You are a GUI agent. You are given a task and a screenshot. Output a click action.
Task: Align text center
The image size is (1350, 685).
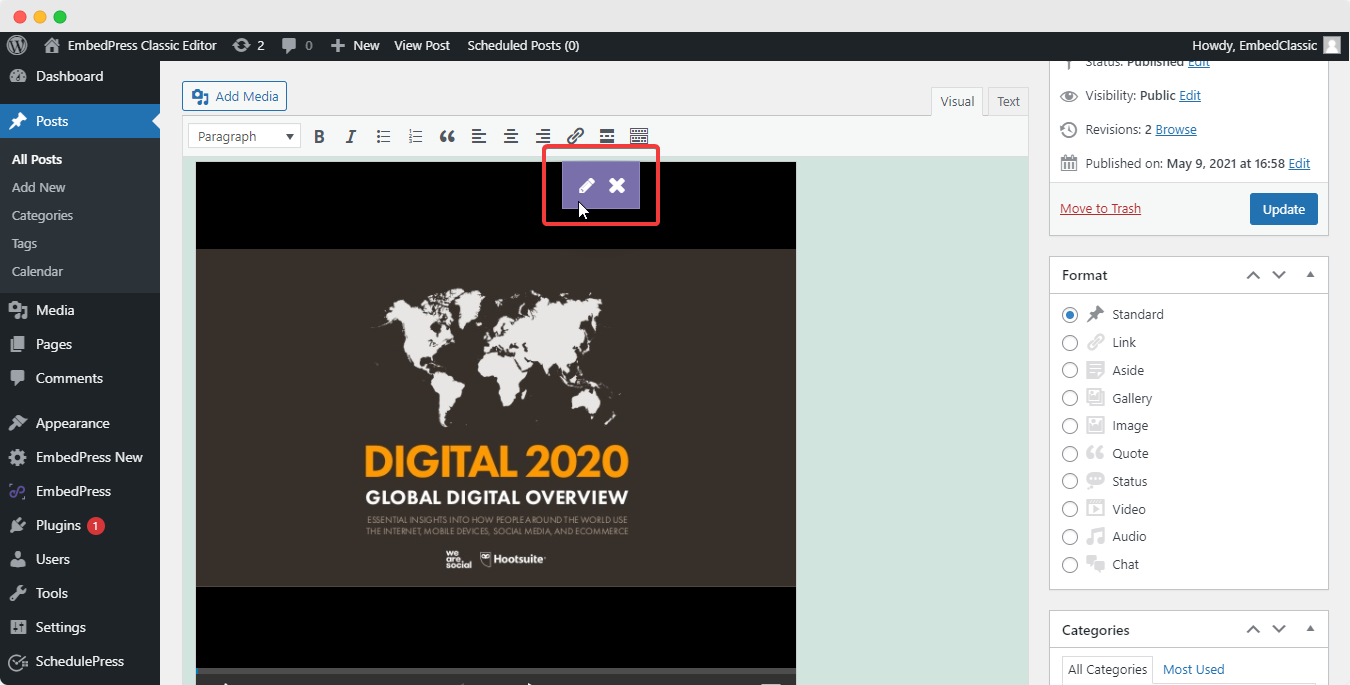point(511,136)
